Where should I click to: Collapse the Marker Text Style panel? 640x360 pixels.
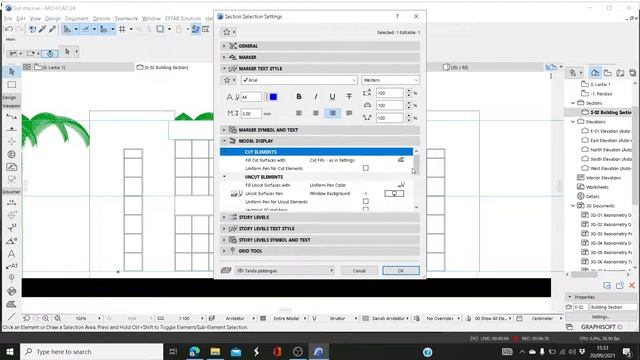coord(320,69)
